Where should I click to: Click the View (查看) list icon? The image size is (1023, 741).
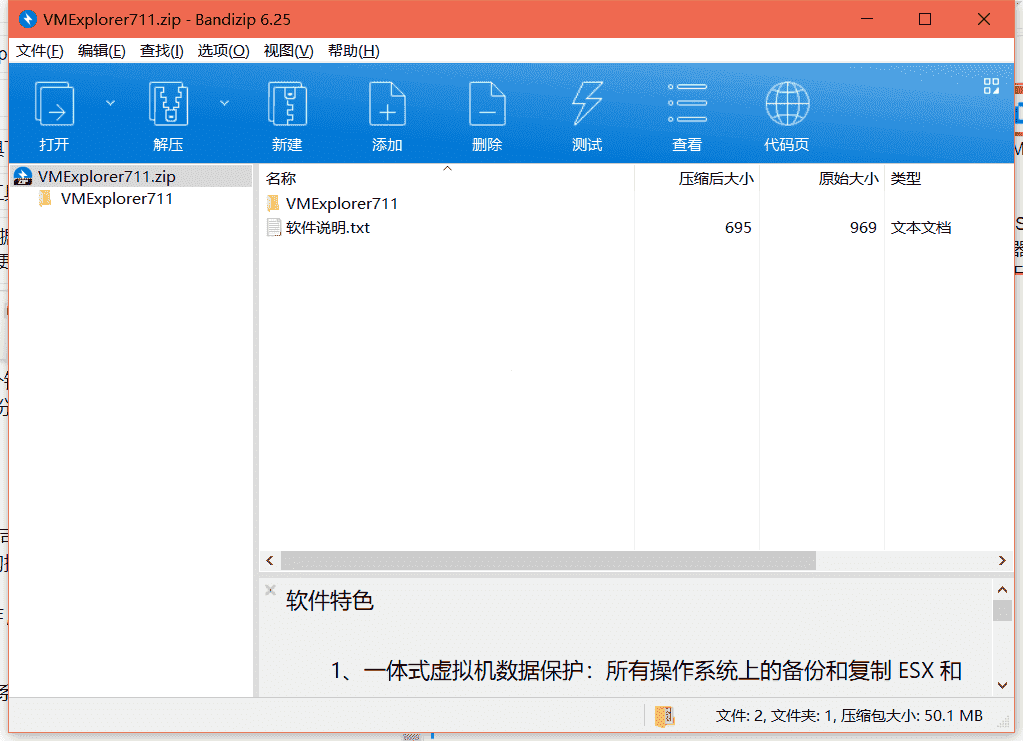tap(687, 103)
